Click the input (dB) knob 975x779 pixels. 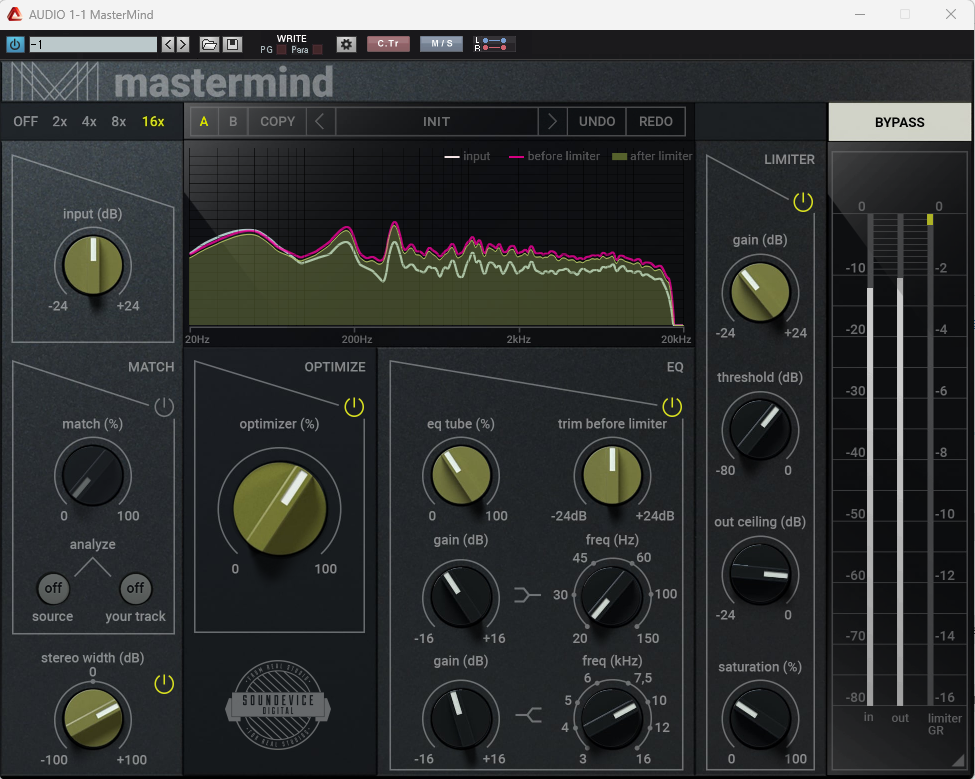click(93, 265)
